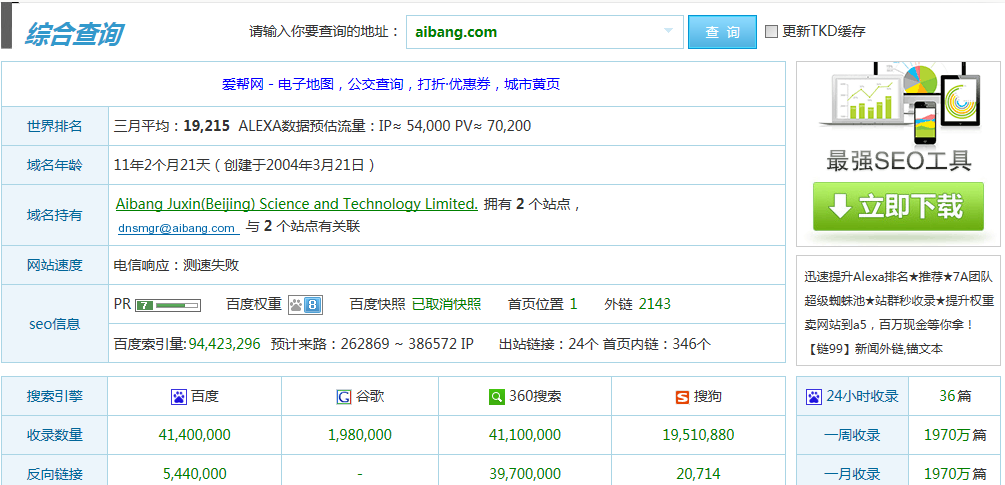Open the 爱帮网 site title link
Image resolution: width=1005 pixels, height=485 pixels.
point(391,84)
